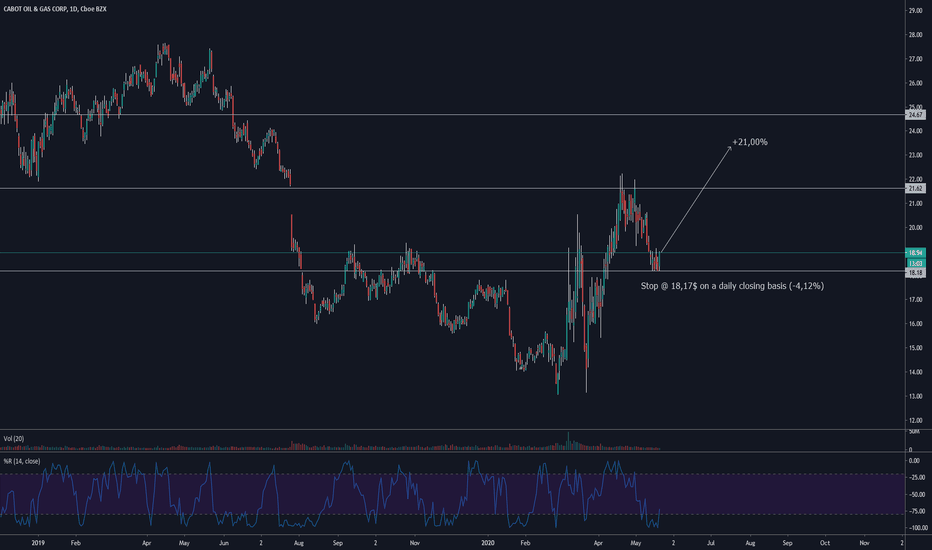
Task: Click the 12.00 tick on the price scale
Action: (x=915, y=420)
